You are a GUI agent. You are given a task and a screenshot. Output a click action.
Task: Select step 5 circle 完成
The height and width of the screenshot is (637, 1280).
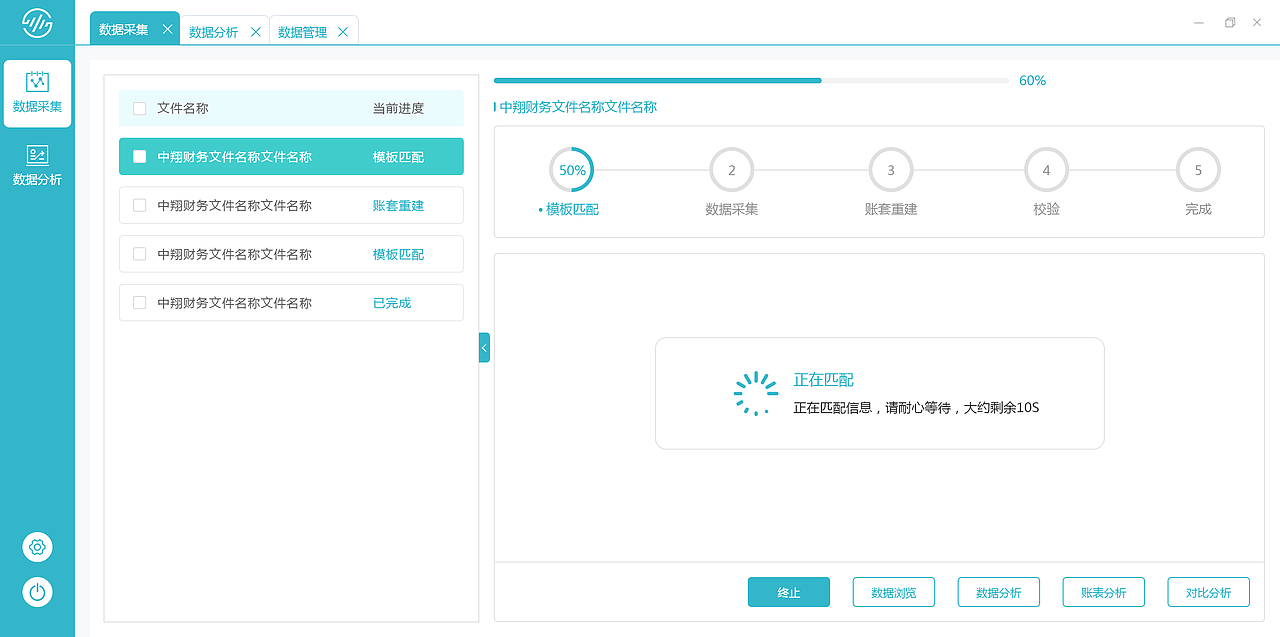[1198, 170]
